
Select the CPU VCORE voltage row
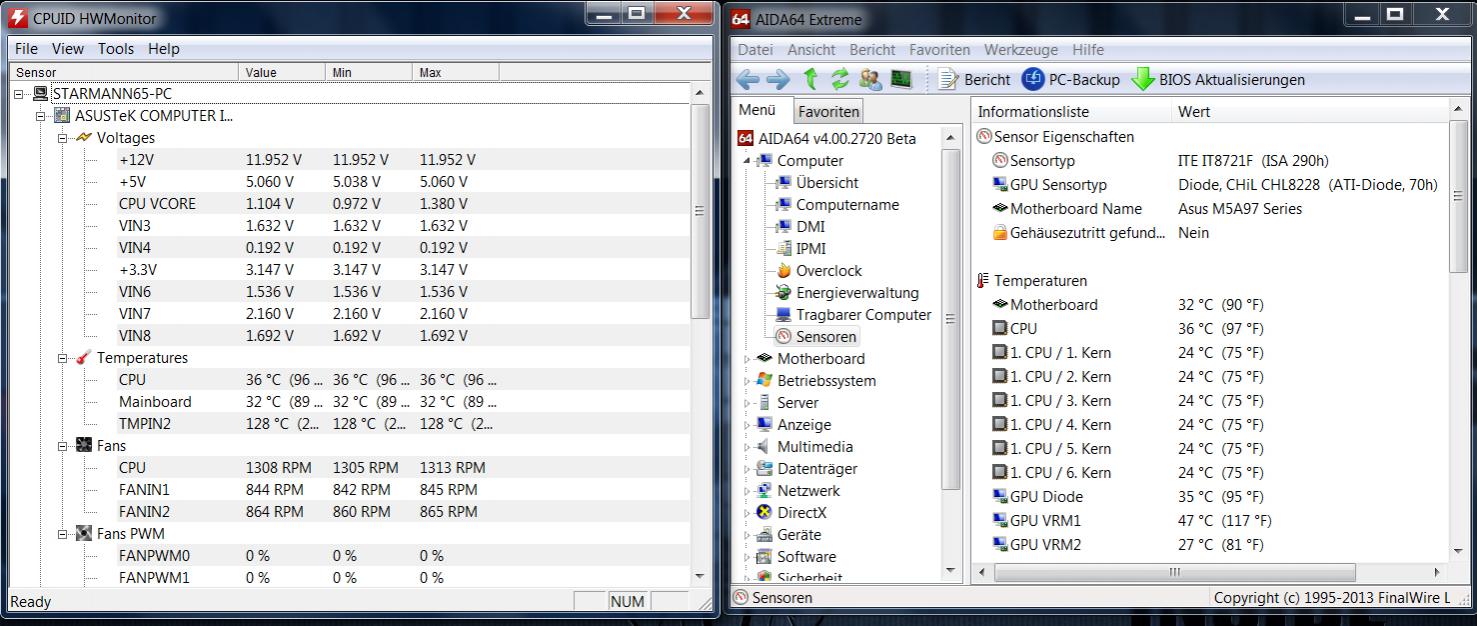pyautogui.click(x=349, y=203)
